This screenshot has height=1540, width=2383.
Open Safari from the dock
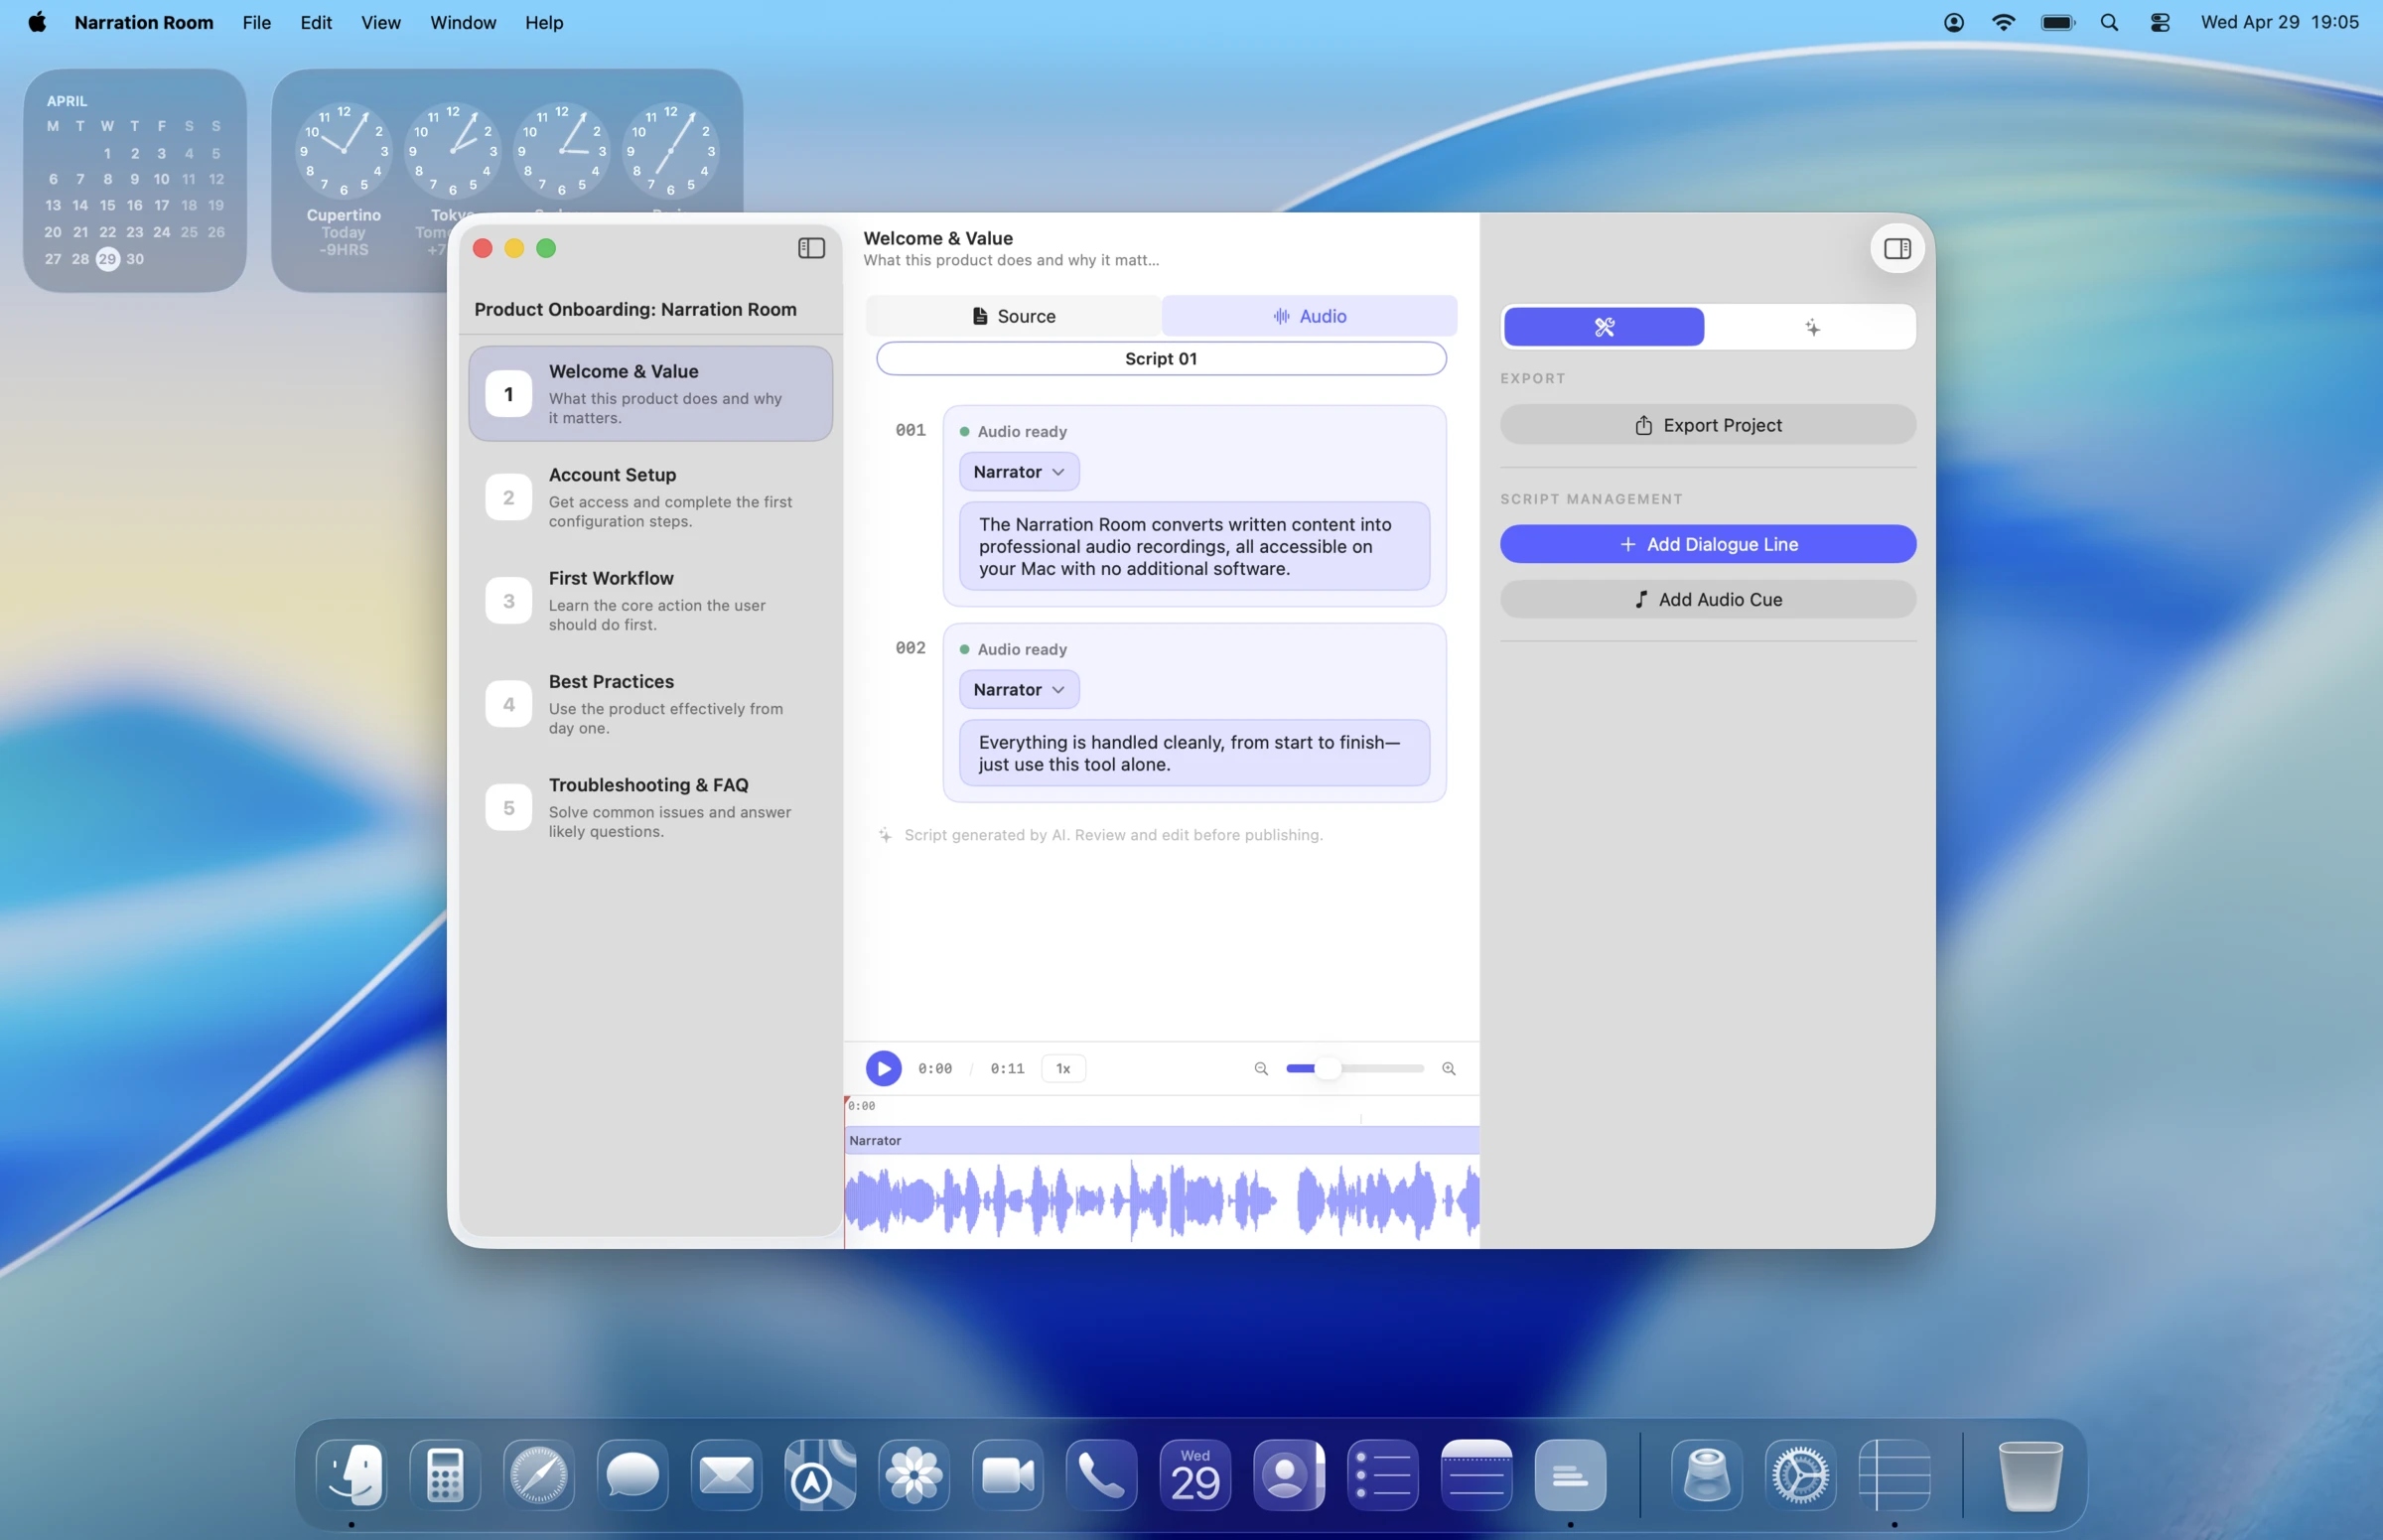[x=539, y=1474]
